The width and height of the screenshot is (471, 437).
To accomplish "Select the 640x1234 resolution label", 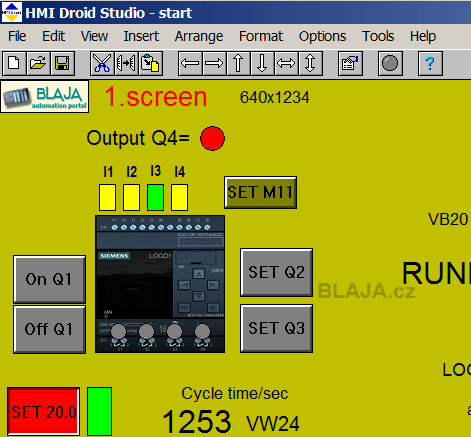I will [x=275, y=97].
